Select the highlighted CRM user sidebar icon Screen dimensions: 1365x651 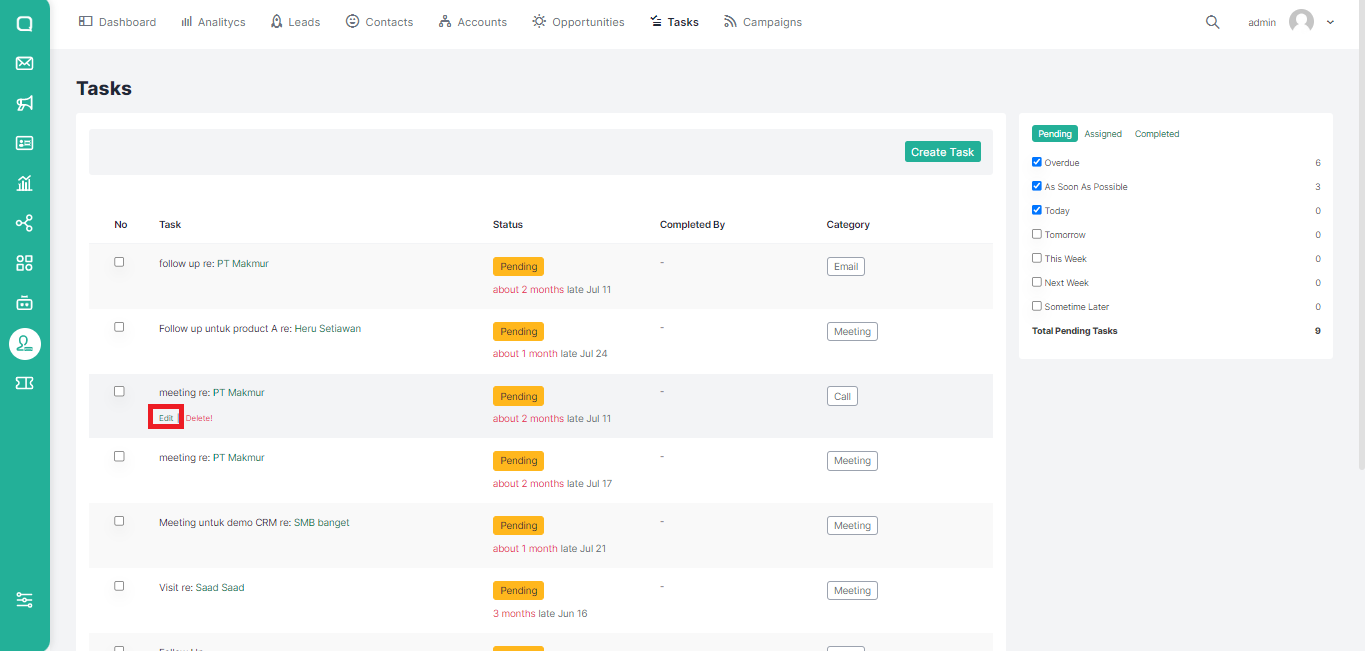25,344
